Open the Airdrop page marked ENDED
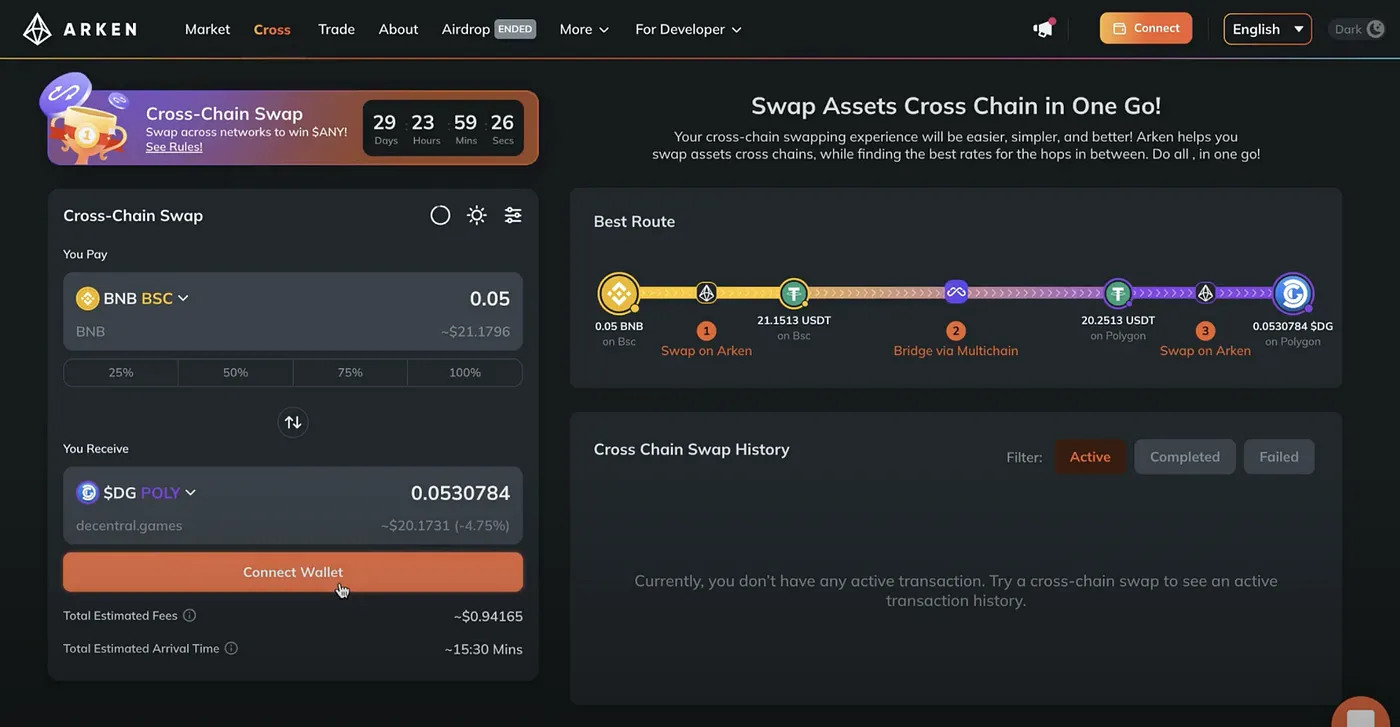The height and width of the screenshot is (727, 1400). 489,29
